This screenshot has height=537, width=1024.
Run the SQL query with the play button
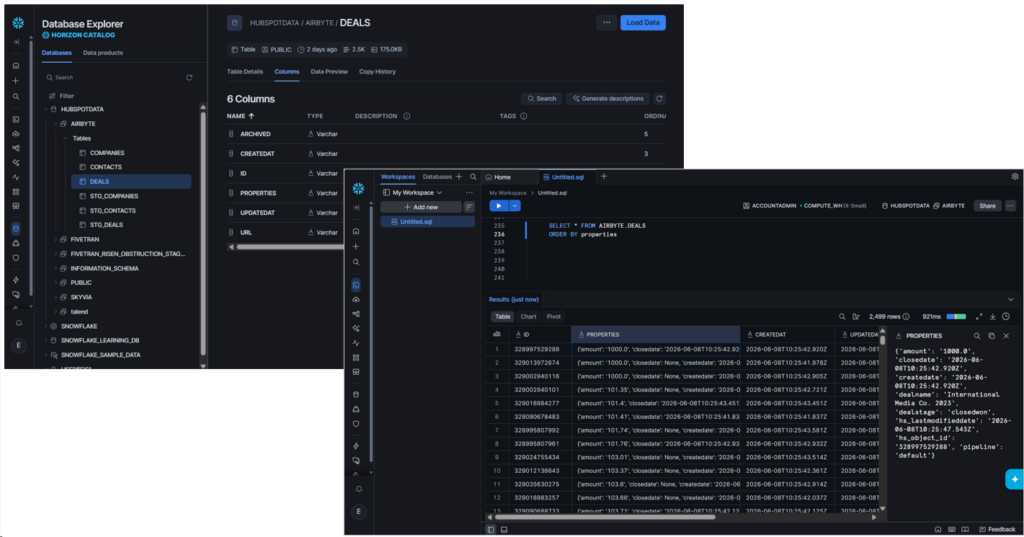[x=499, y=206]
